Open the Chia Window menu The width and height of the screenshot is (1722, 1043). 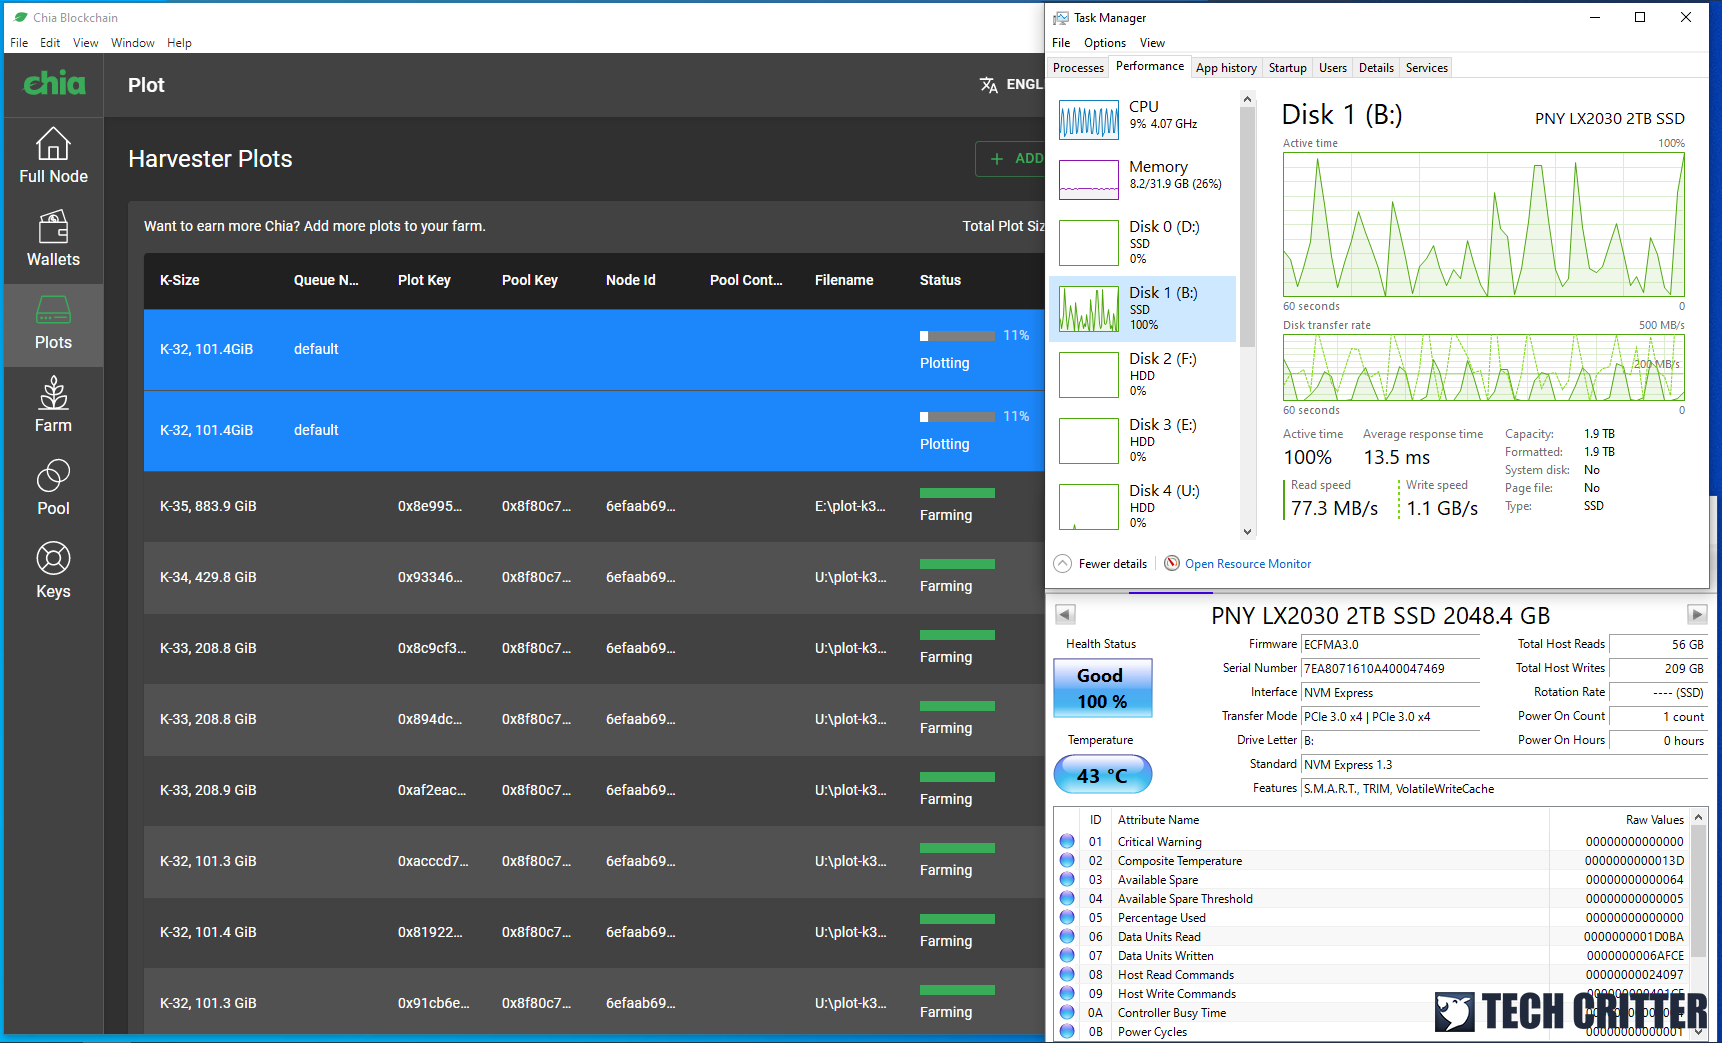tap(133, 43)
